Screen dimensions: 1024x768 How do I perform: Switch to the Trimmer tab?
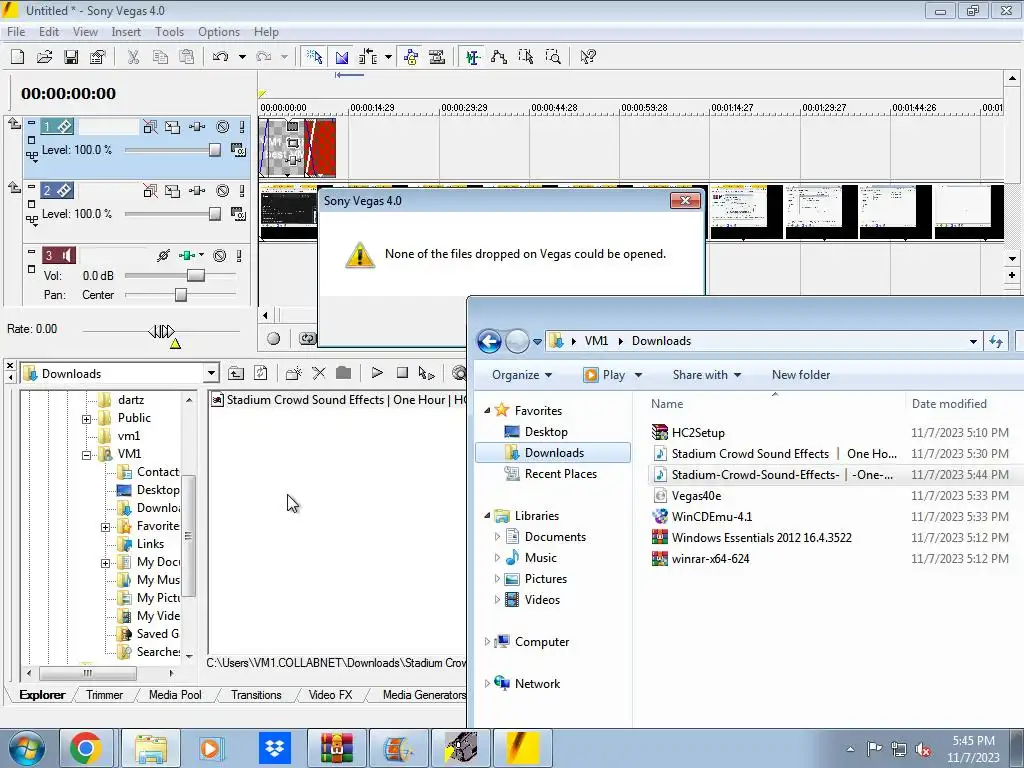[104, 695]
